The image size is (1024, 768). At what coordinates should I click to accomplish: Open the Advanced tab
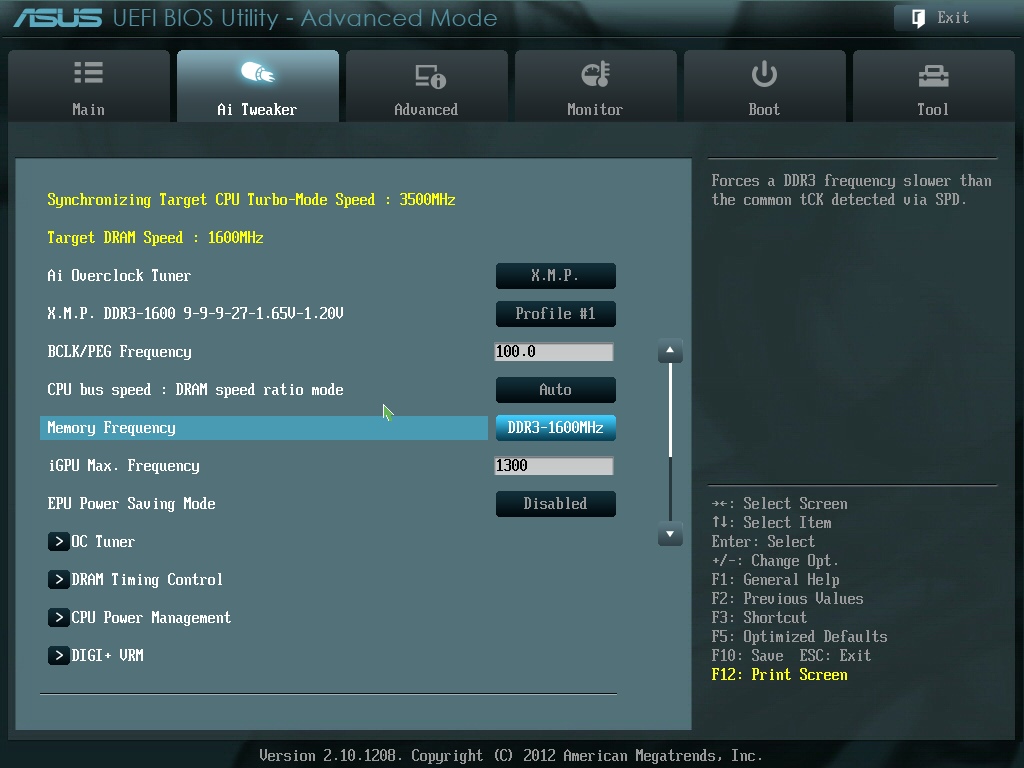(426, 86)
